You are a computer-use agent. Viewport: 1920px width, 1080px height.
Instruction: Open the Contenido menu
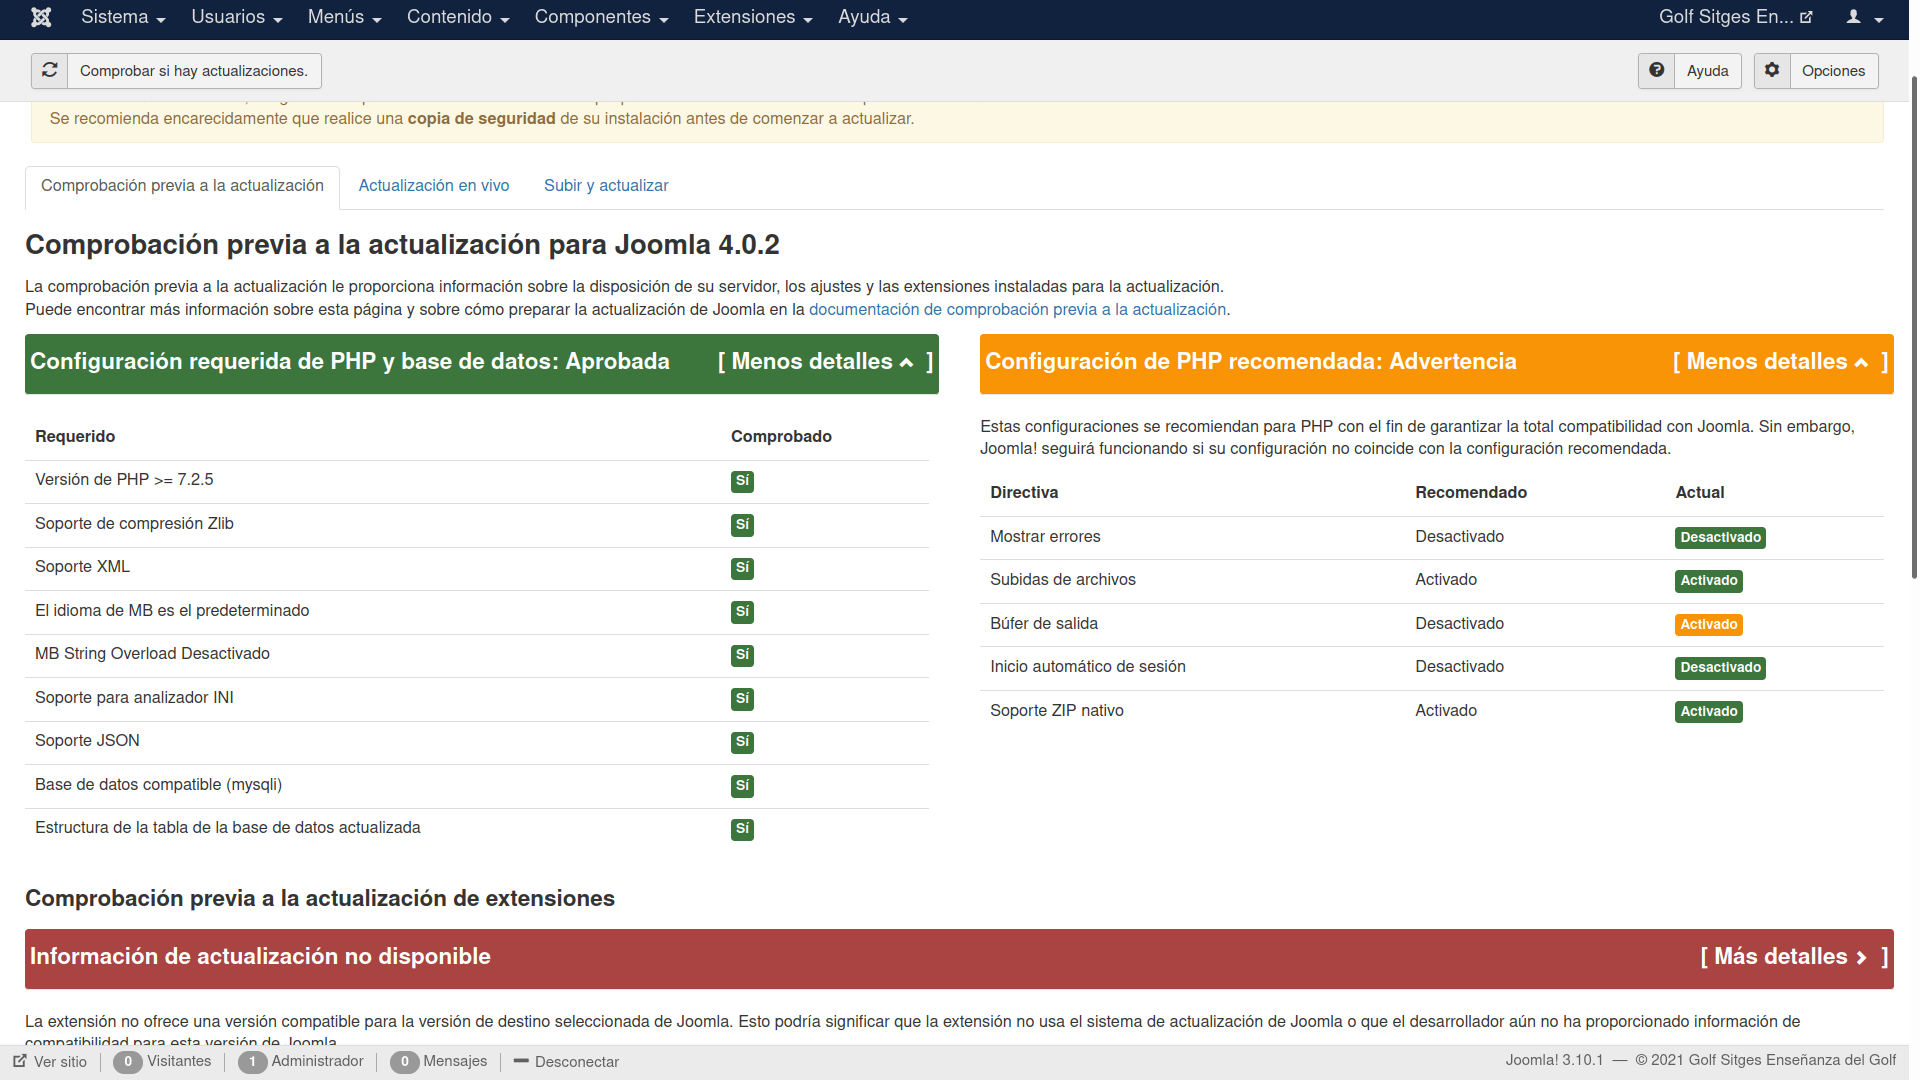pyautogui.click(x=458, y=17)
